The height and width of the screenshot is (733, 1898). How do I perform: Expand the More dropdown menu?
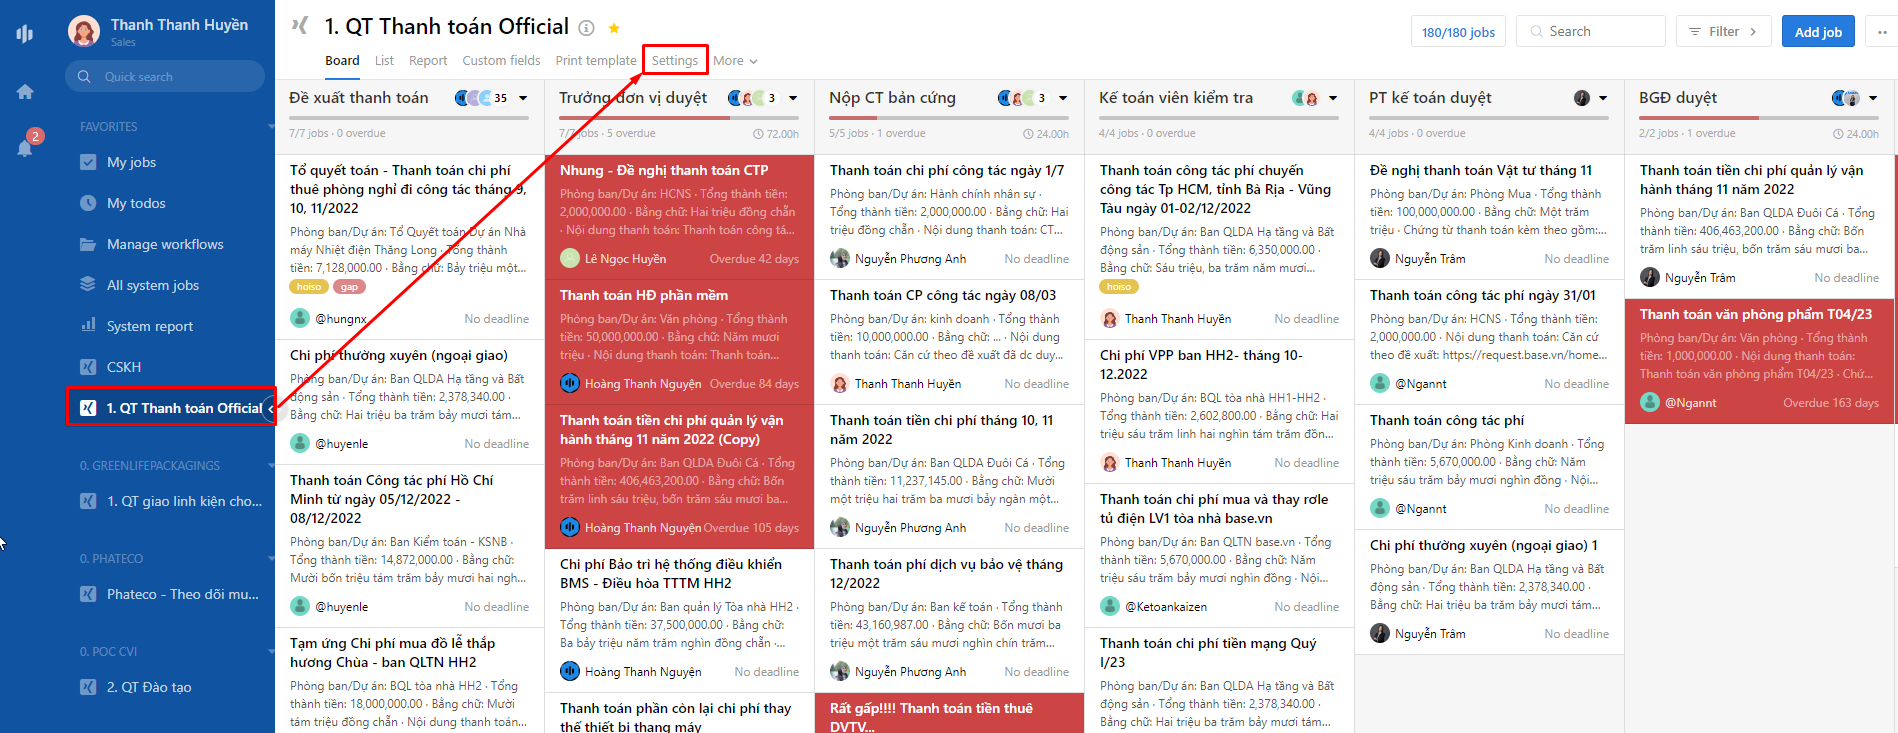pos(735,60)
